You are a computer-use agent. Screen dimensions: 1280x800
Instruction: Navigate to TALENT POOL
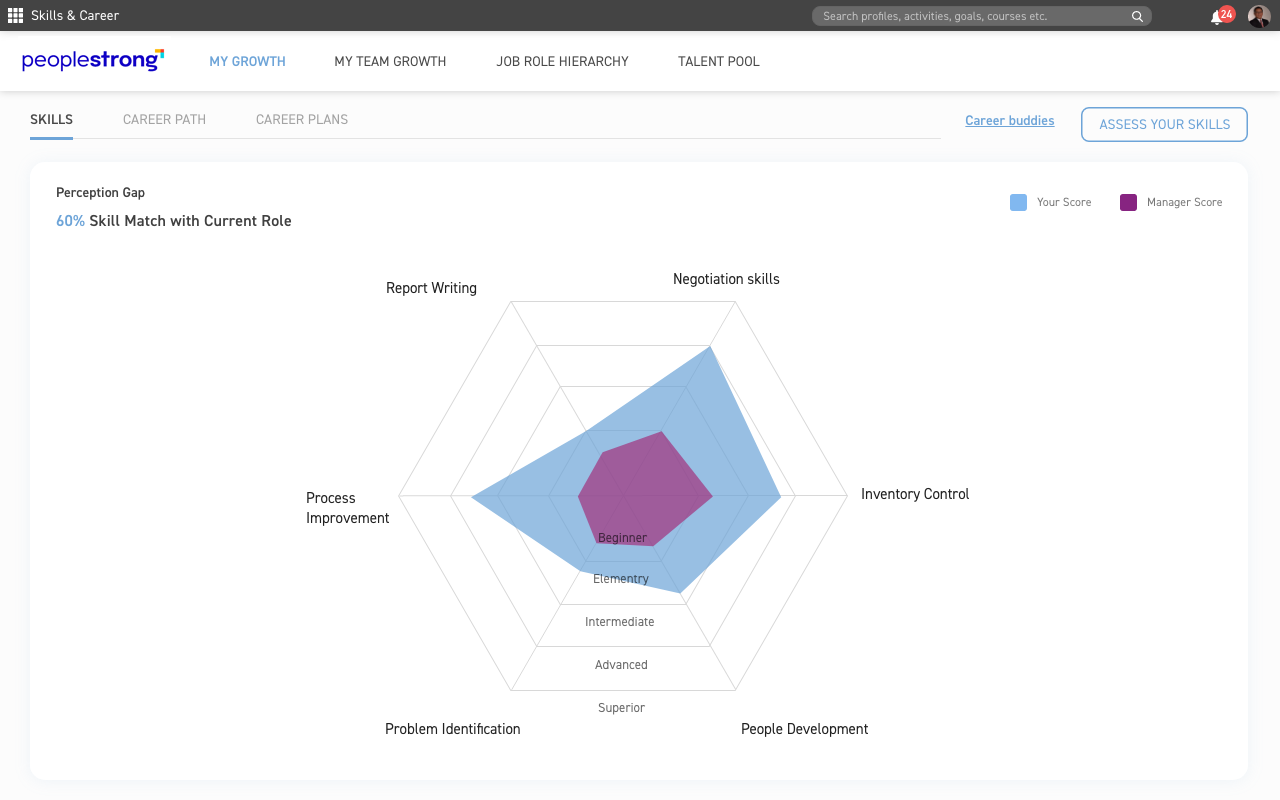pyautogui.click(x=718, y=61)
